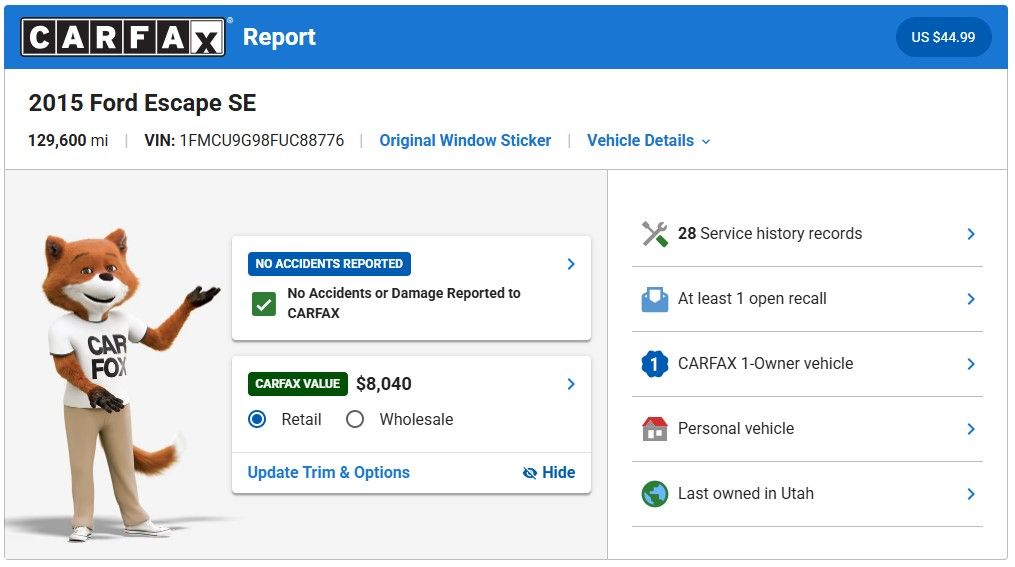Expand the CARFAX Value chevron arrow
The width and height of the screenshot is (1015, 567).
[571, 384]
